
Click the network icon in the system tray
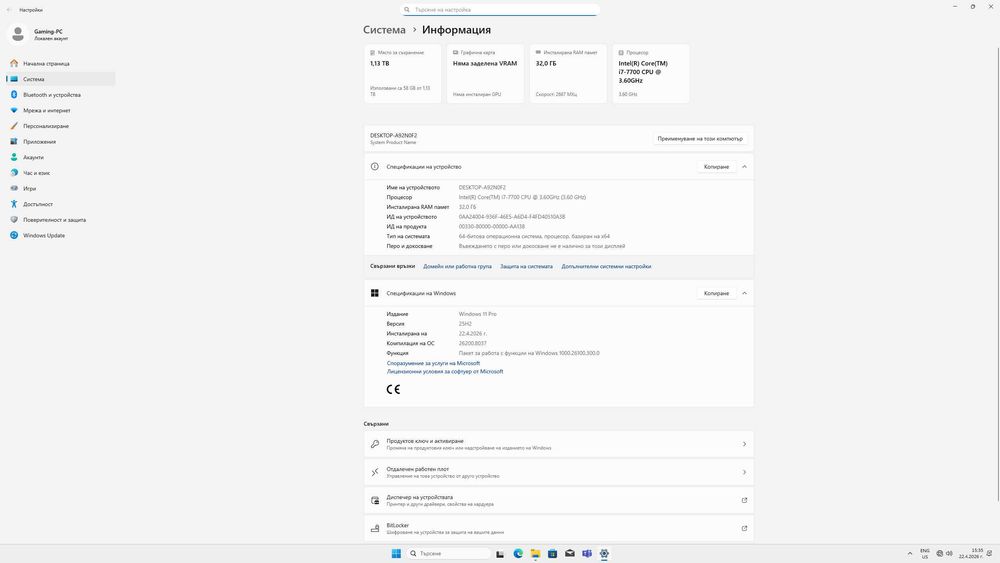(940, 553)
